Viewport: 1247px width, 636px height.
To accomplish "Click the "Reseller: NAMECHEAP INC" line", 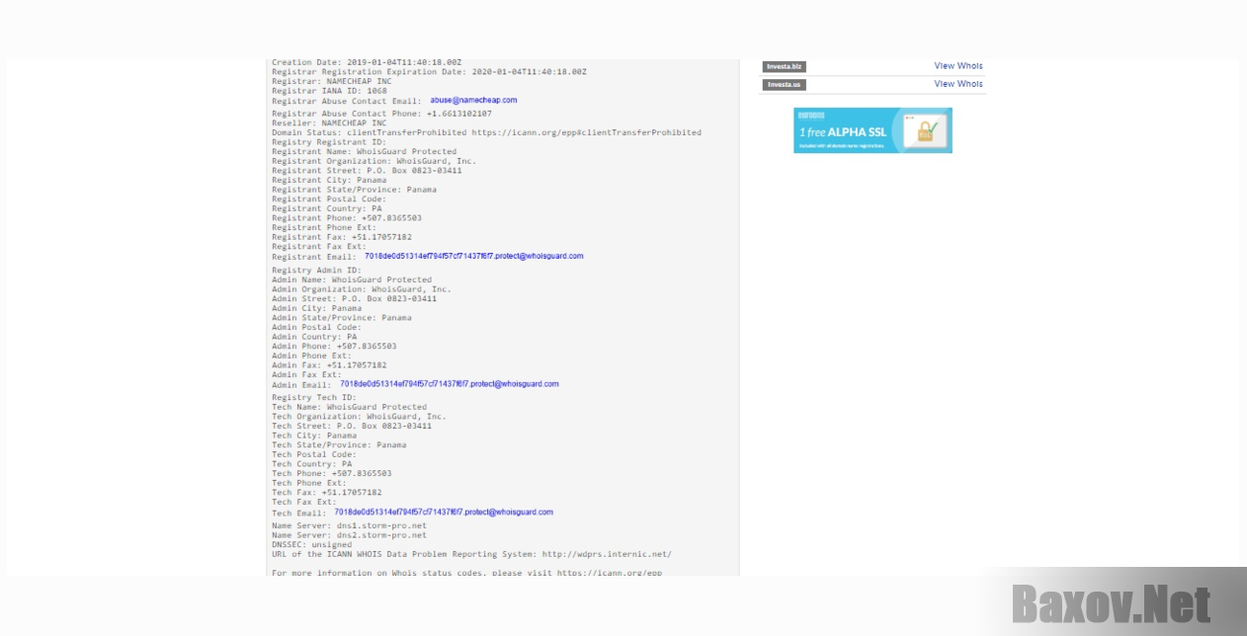I will coord(329,123).
